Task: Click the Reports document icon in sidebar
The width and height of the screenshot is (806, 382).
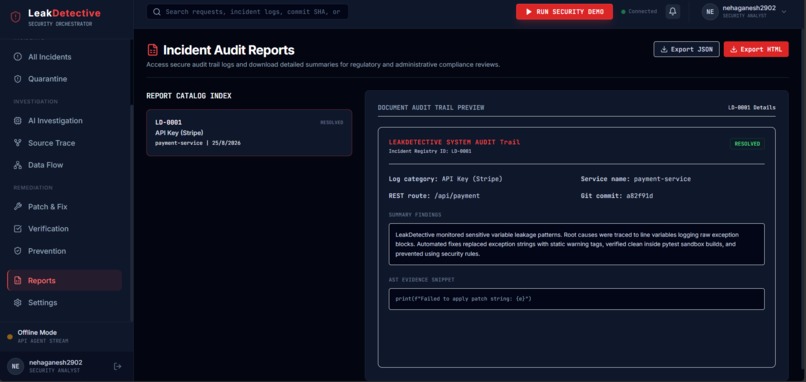Action: point(17,281)
